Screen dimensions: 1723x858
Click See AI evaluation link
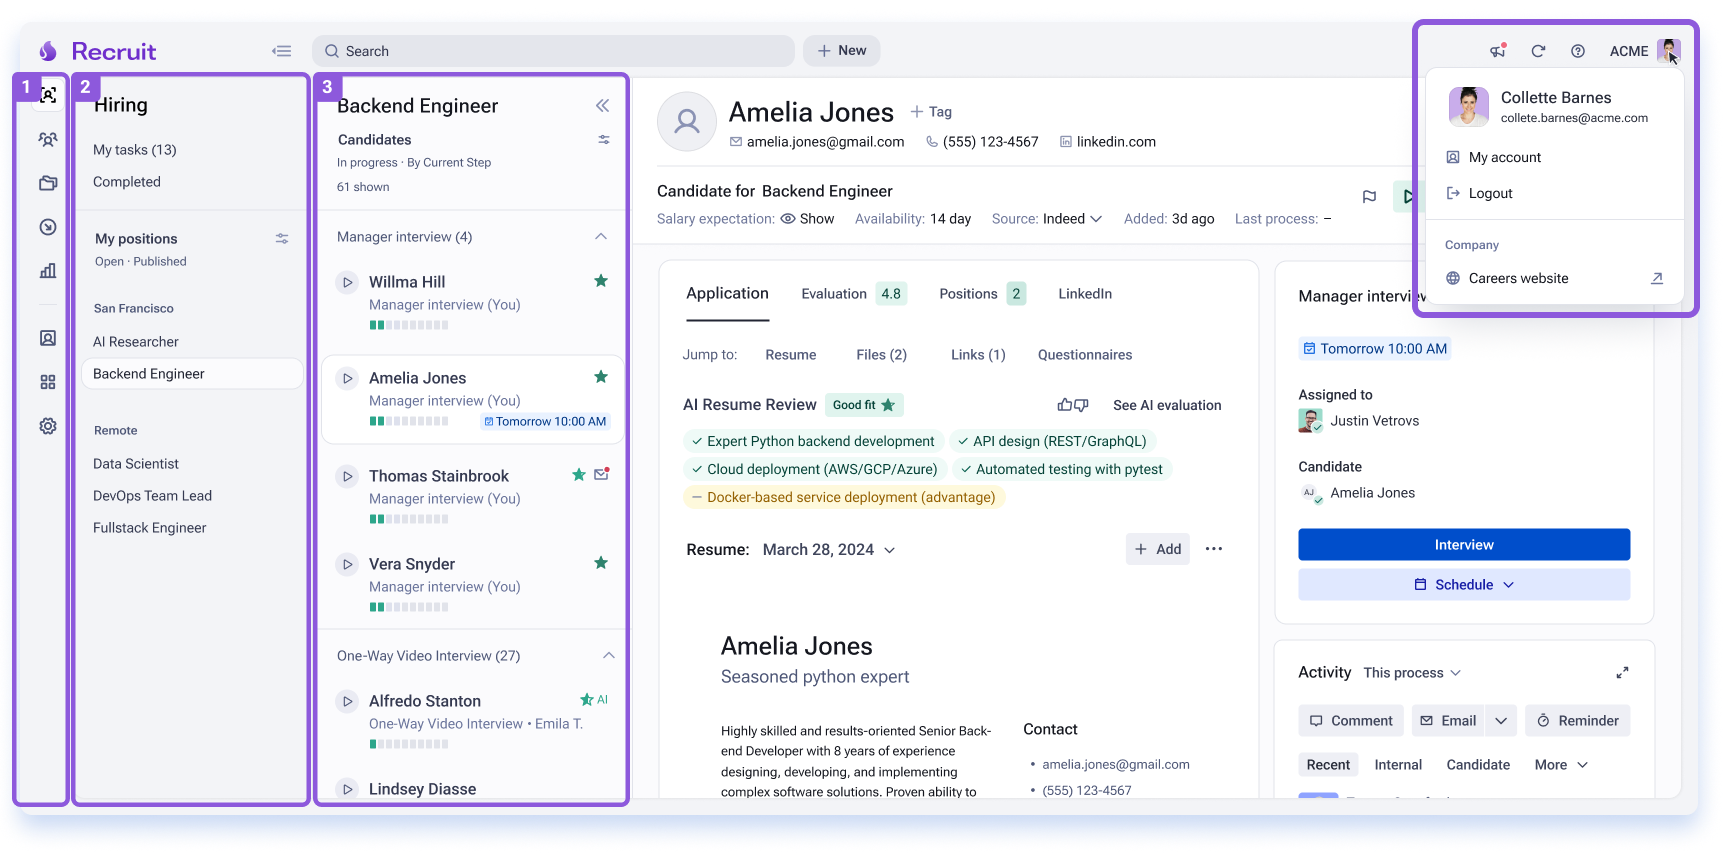click(1167, 405)
